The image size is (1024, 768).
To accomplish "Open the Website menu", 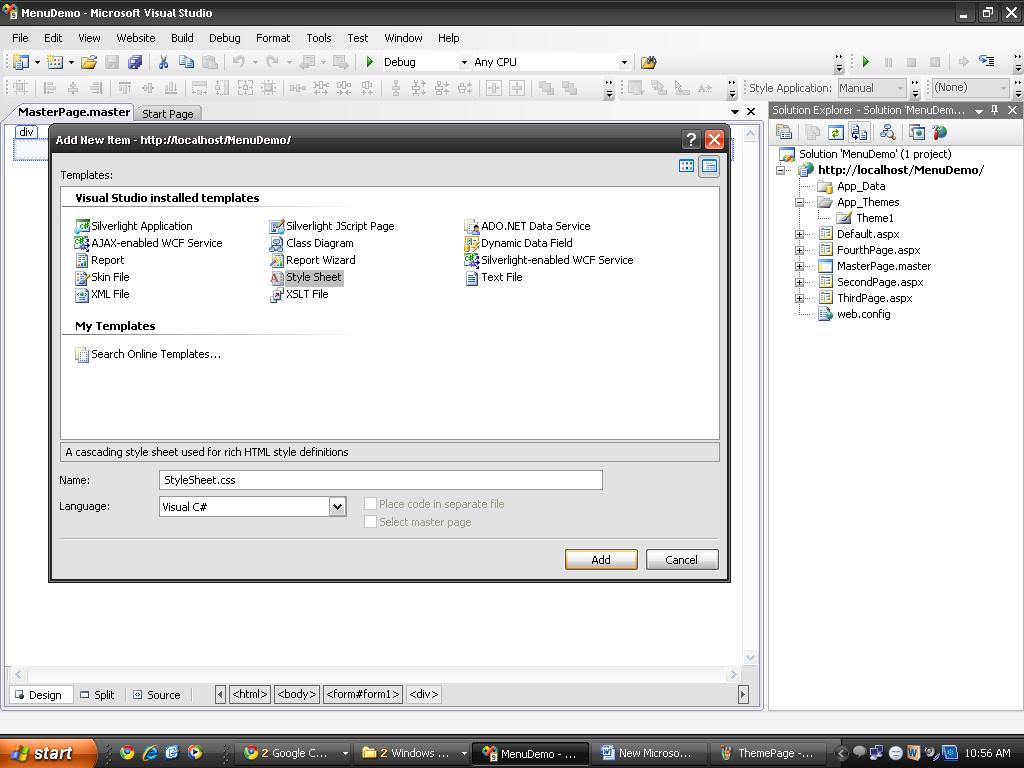I will (136, 38).
